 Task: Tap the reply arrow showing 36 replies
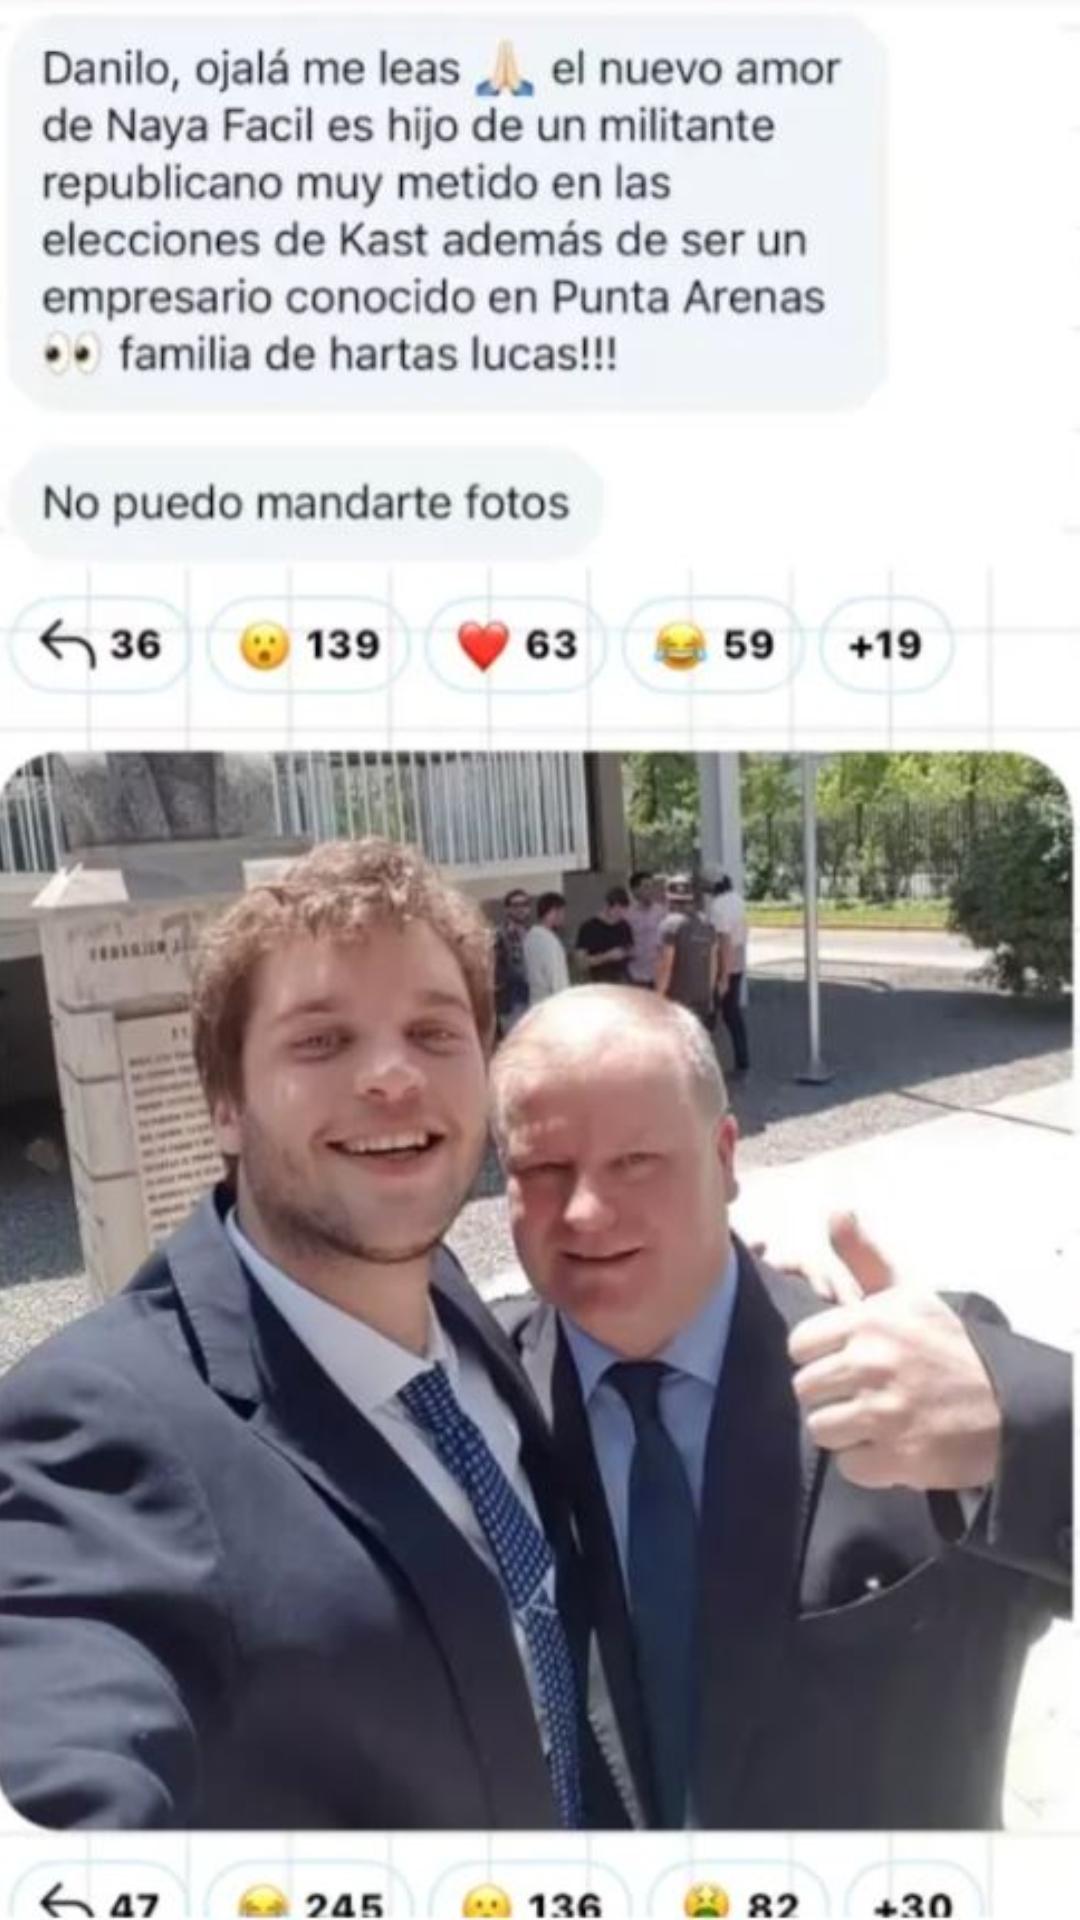99,645
